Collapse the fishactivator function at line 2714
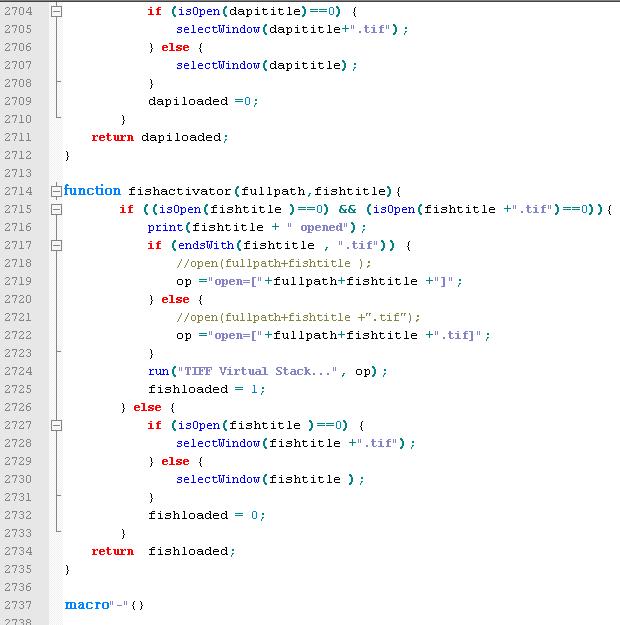 click(x=56, y=191)
